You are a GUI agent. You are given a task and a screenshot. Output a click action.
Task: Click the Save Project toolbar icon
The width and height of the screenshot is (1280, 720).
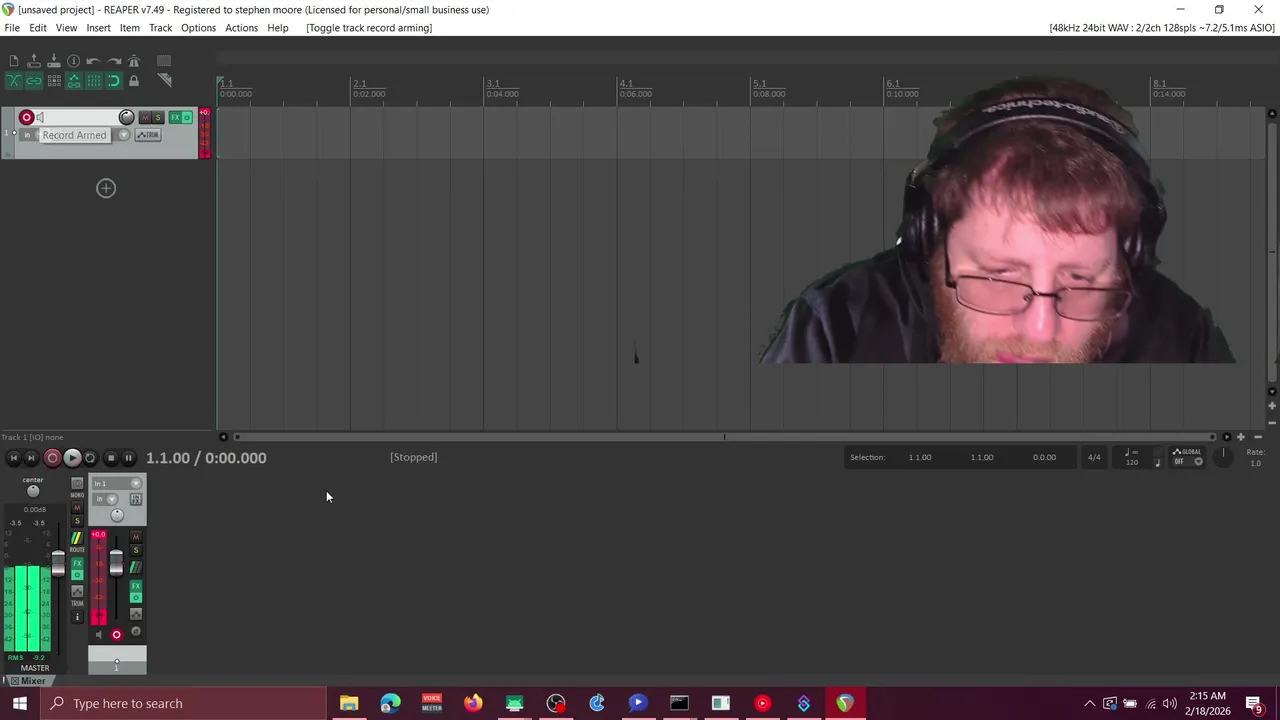(54, 61)
